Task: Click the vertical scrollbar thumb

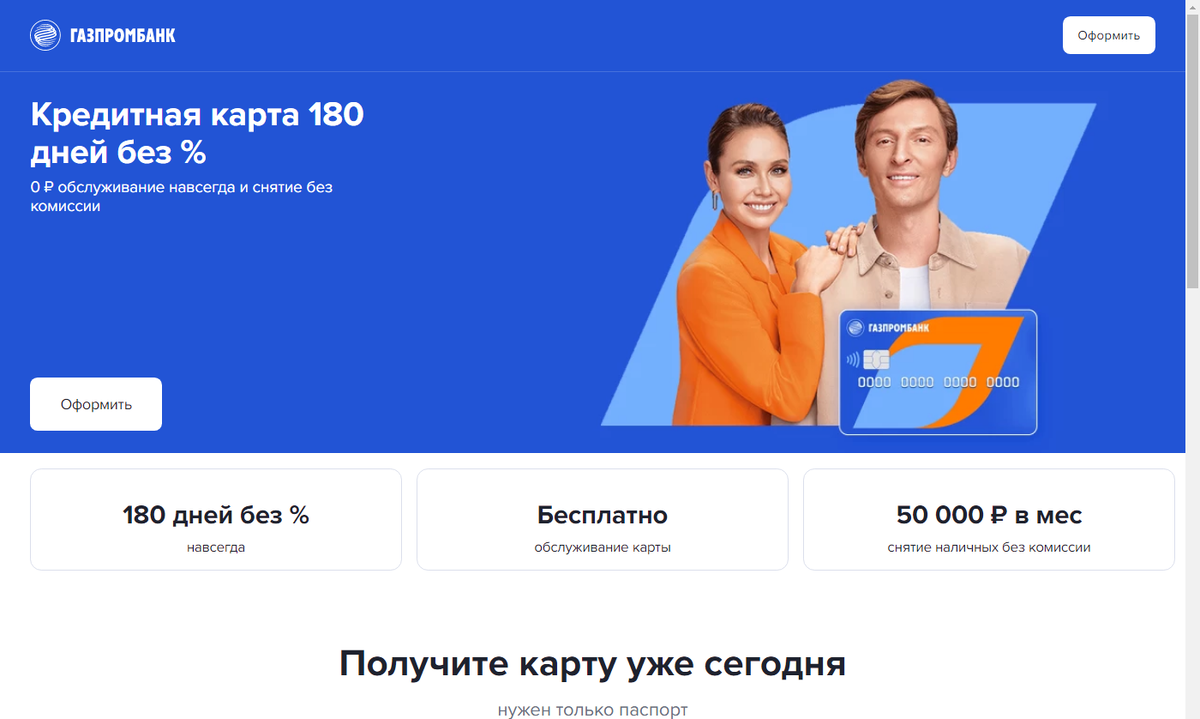Action: [1191, 150]
